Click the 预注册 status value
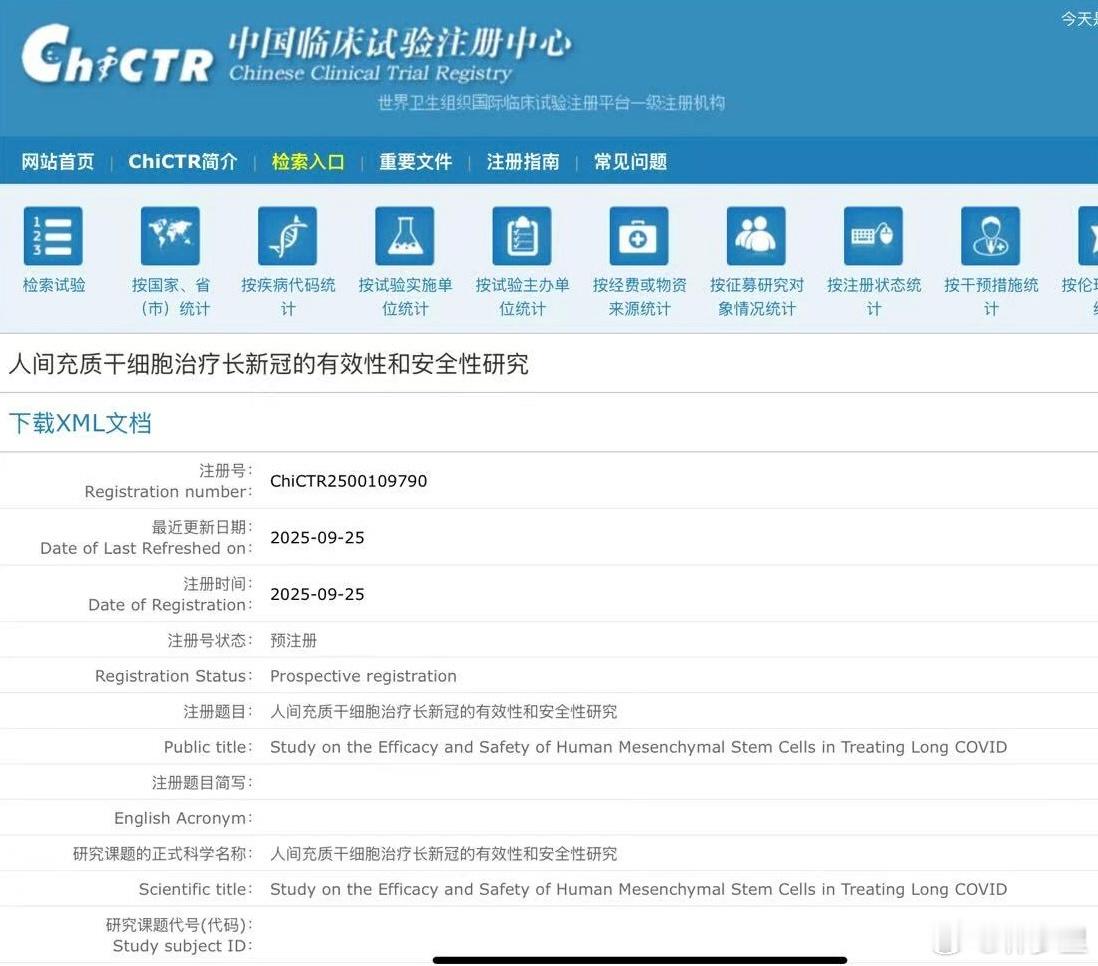1098x966 pixels. (x=293, y=640)
